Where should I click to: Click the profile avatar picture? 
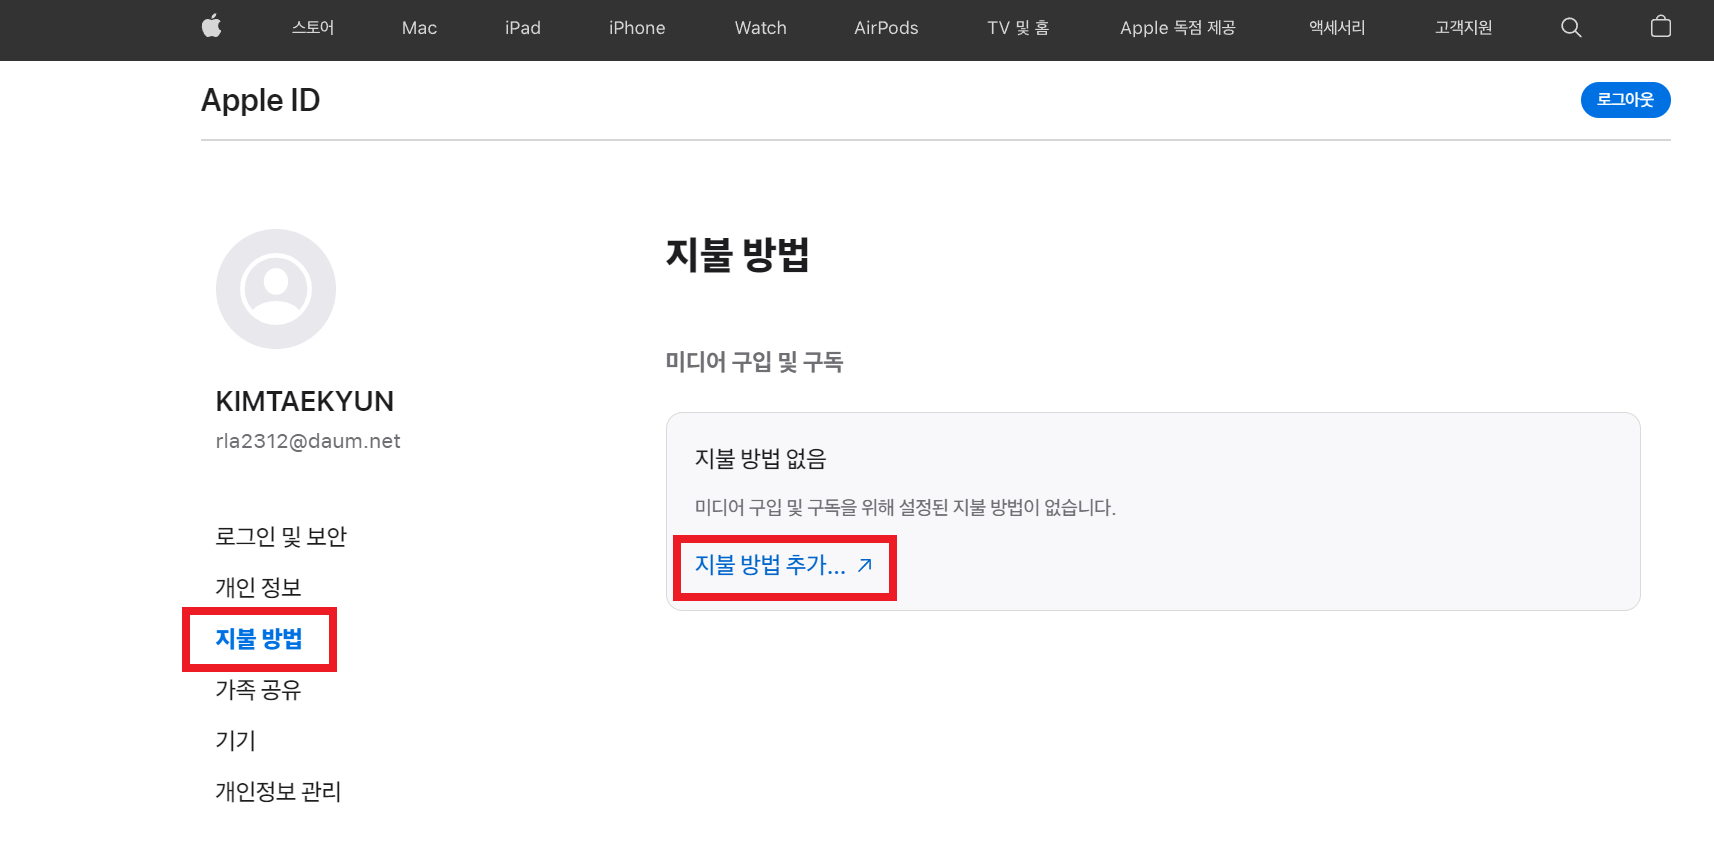pos(276,289)
